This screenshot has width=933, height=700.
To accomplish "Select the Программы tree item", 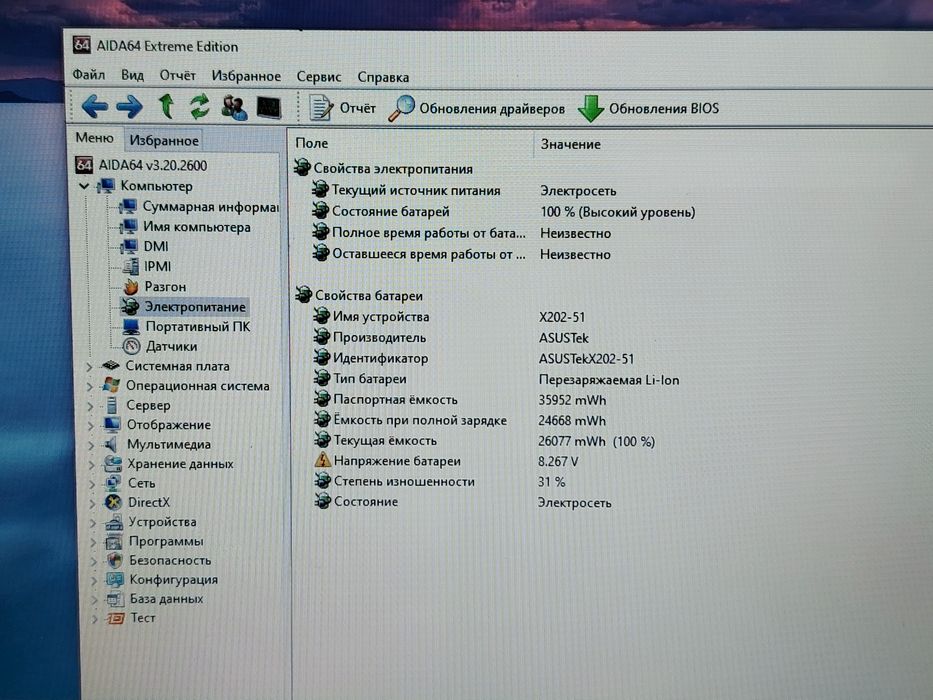I will pos(166,542).
